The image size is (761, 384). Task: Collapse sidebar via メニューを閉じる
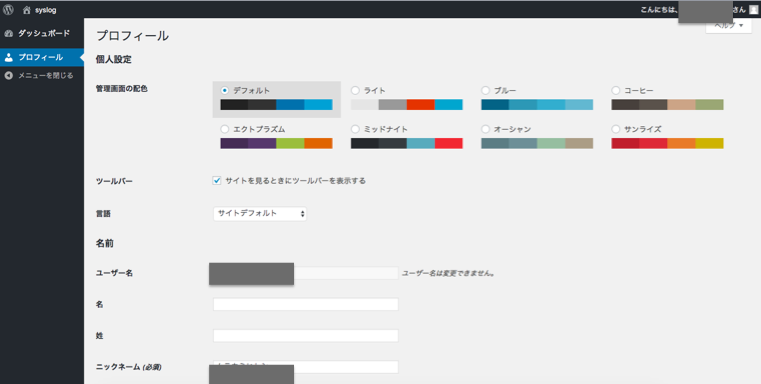click(x=46, y=76)
